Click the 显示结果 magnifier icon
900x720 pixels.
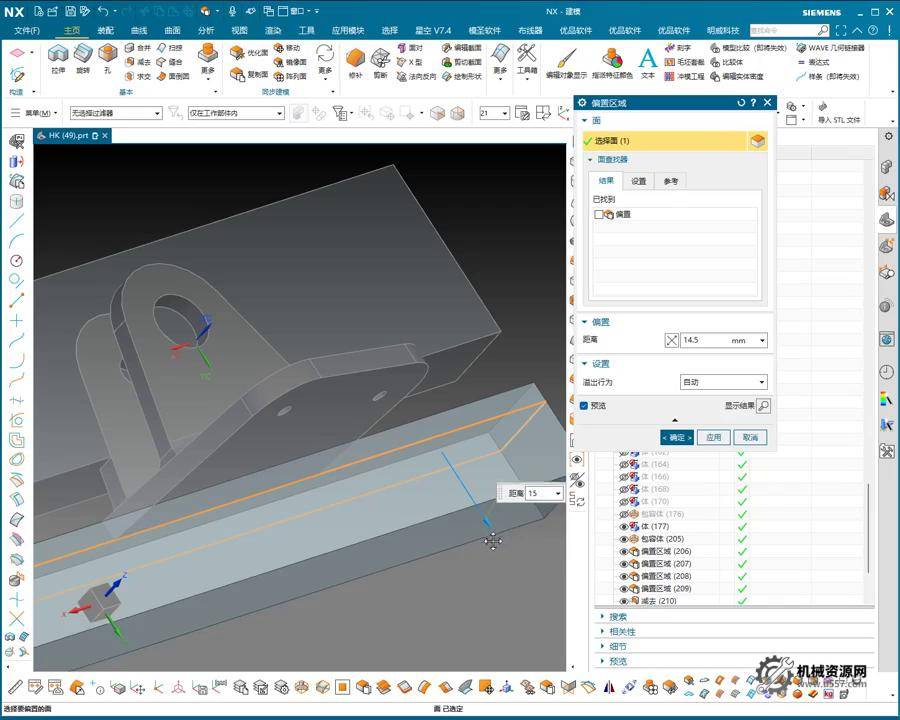tap(763, 406)
